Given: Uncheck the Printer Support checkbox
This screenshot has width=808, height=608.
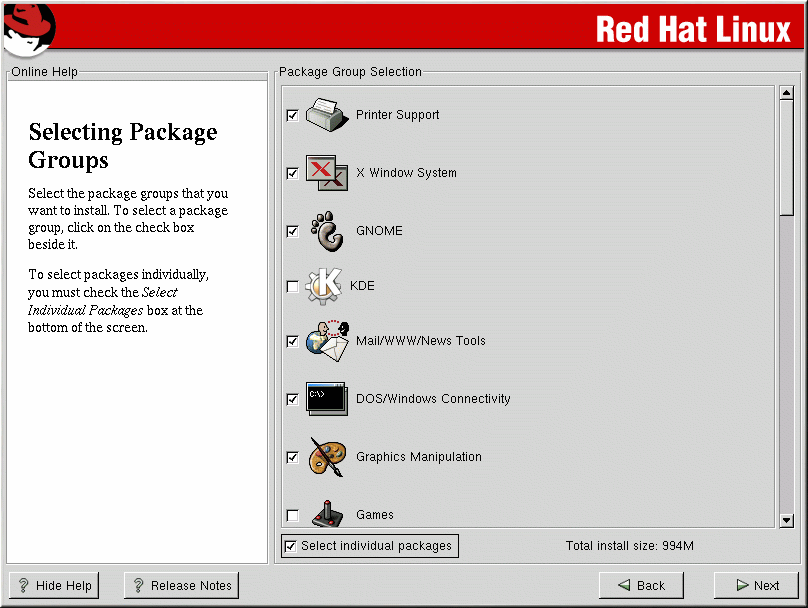Looking at the screenshot, I should [x=292, y=115].
